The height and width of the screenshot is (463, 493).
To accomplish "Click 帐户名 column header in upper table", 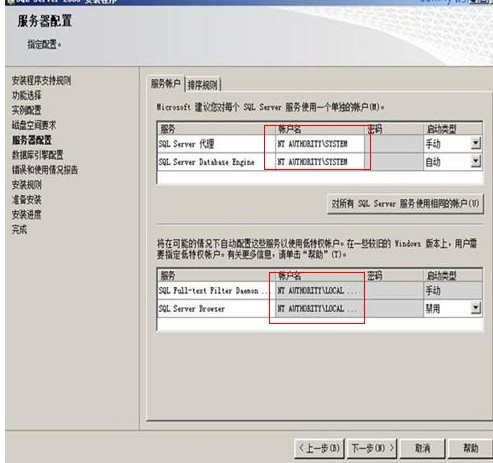I will 321,129.
